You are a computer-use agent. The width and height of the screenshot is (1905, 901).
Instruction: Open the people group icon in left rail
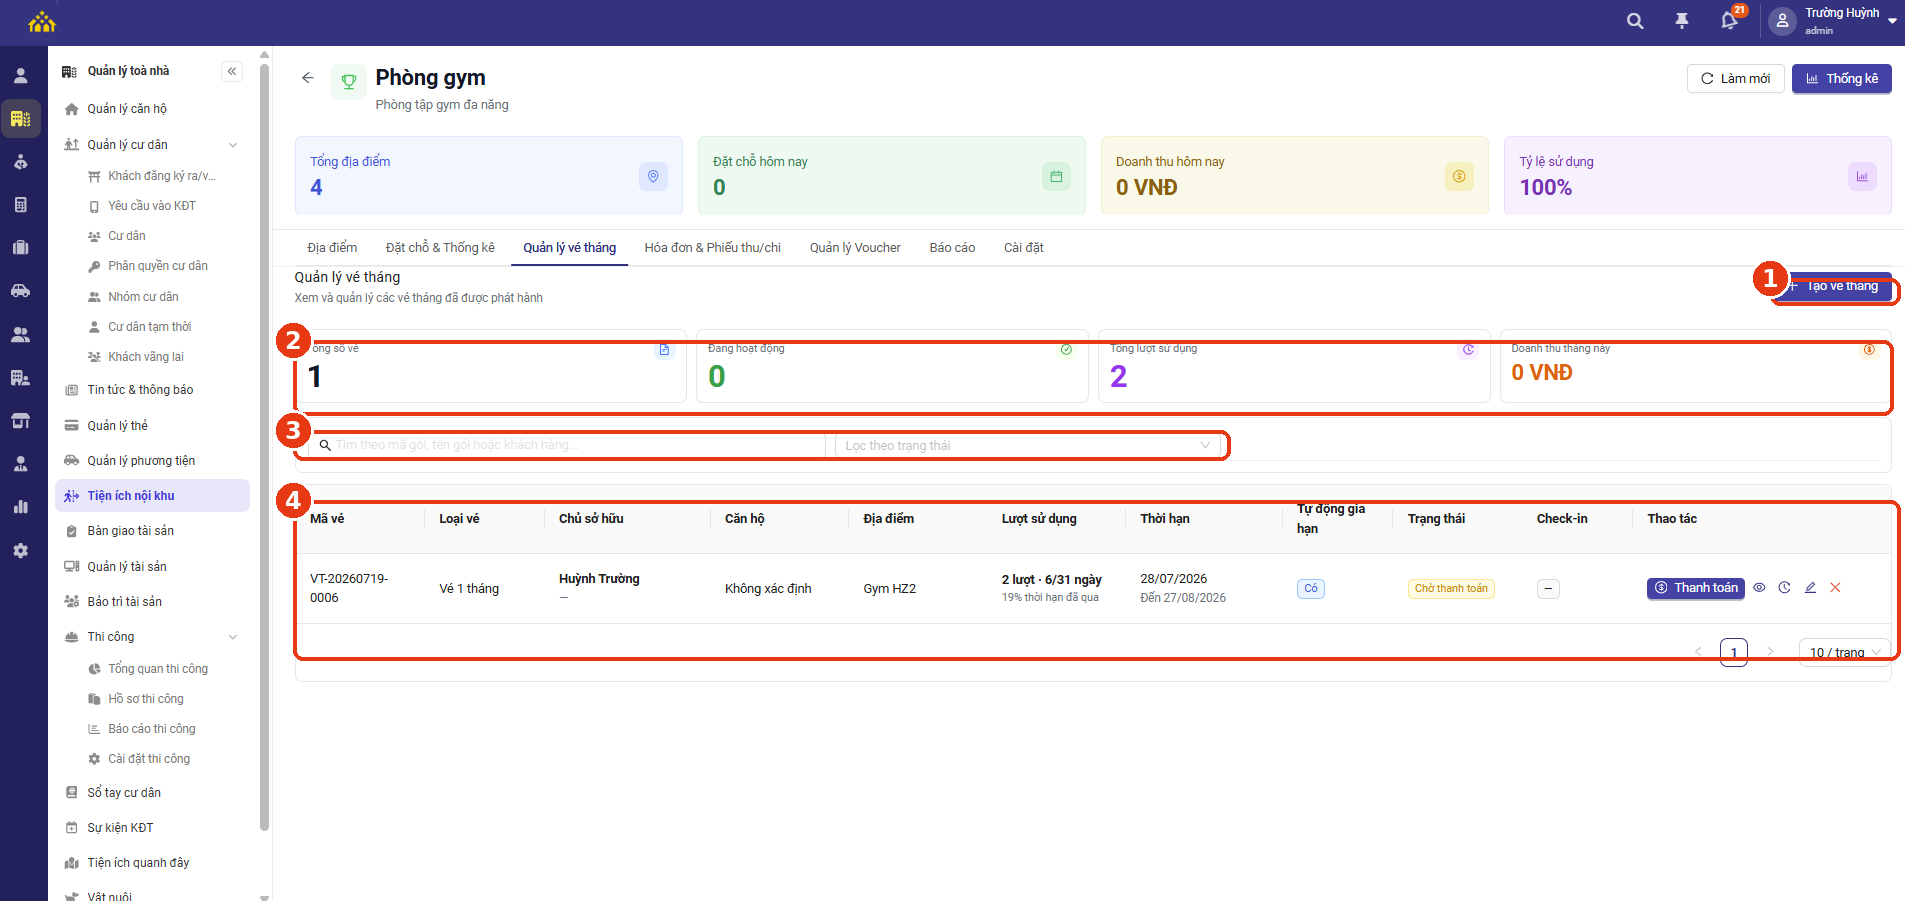click(x=20, y=335)
